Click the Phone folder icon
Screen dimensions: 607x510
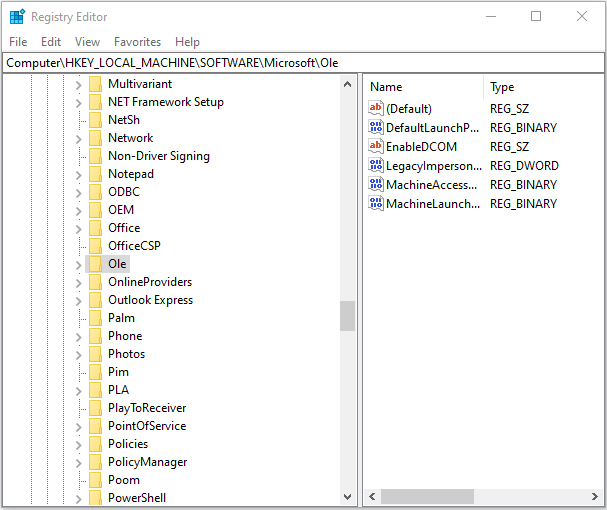[95, 336]
